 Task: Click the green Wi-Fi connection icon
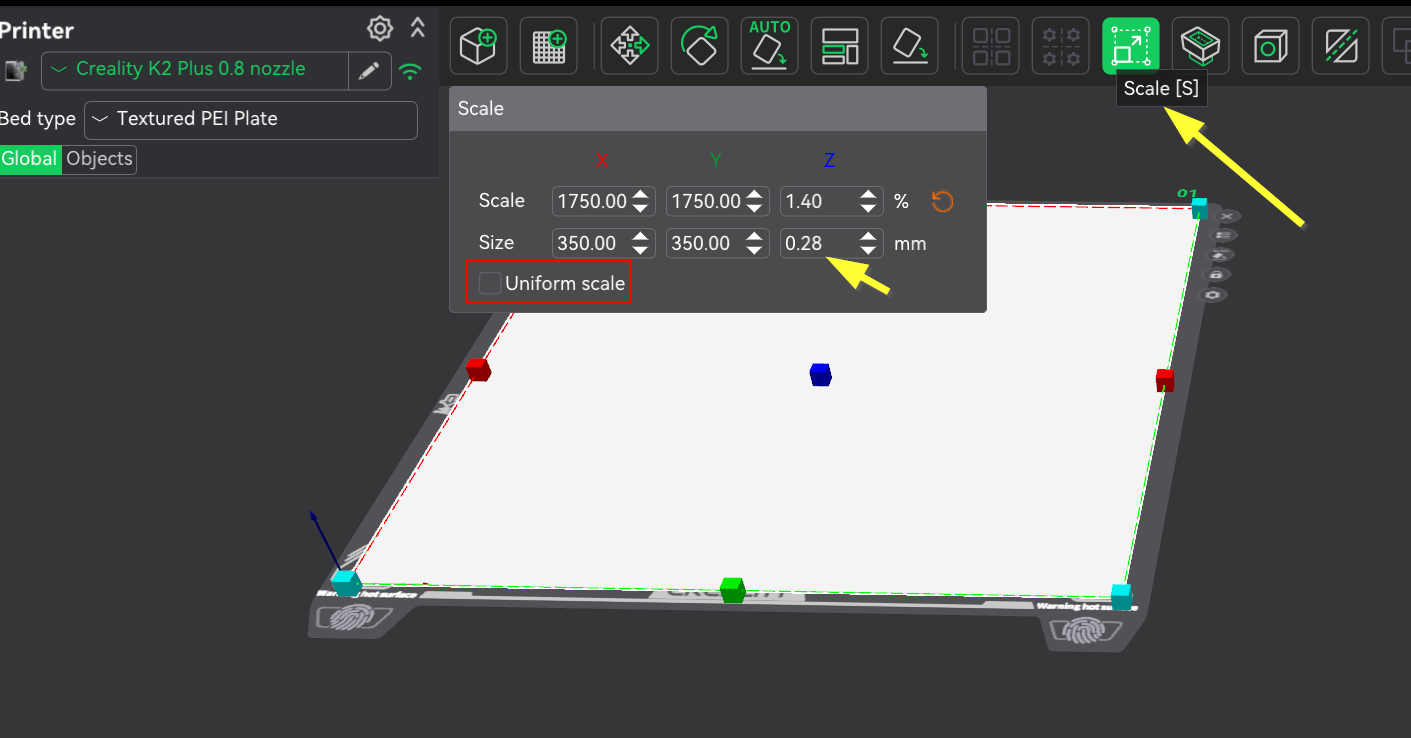pyautogui.click(x=409, y=71)
